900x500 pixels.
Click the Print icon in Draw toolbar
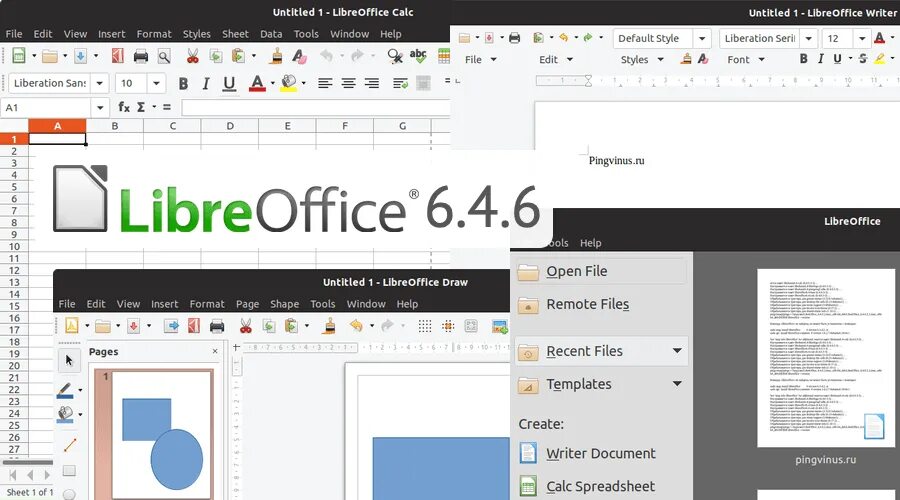(217, 326)
